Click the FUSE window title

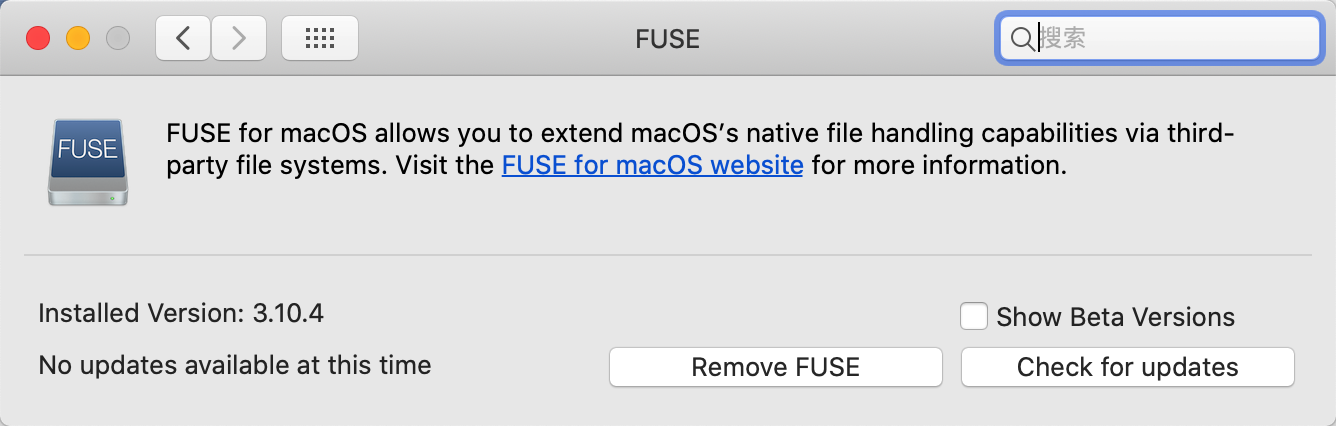point(667,39)
